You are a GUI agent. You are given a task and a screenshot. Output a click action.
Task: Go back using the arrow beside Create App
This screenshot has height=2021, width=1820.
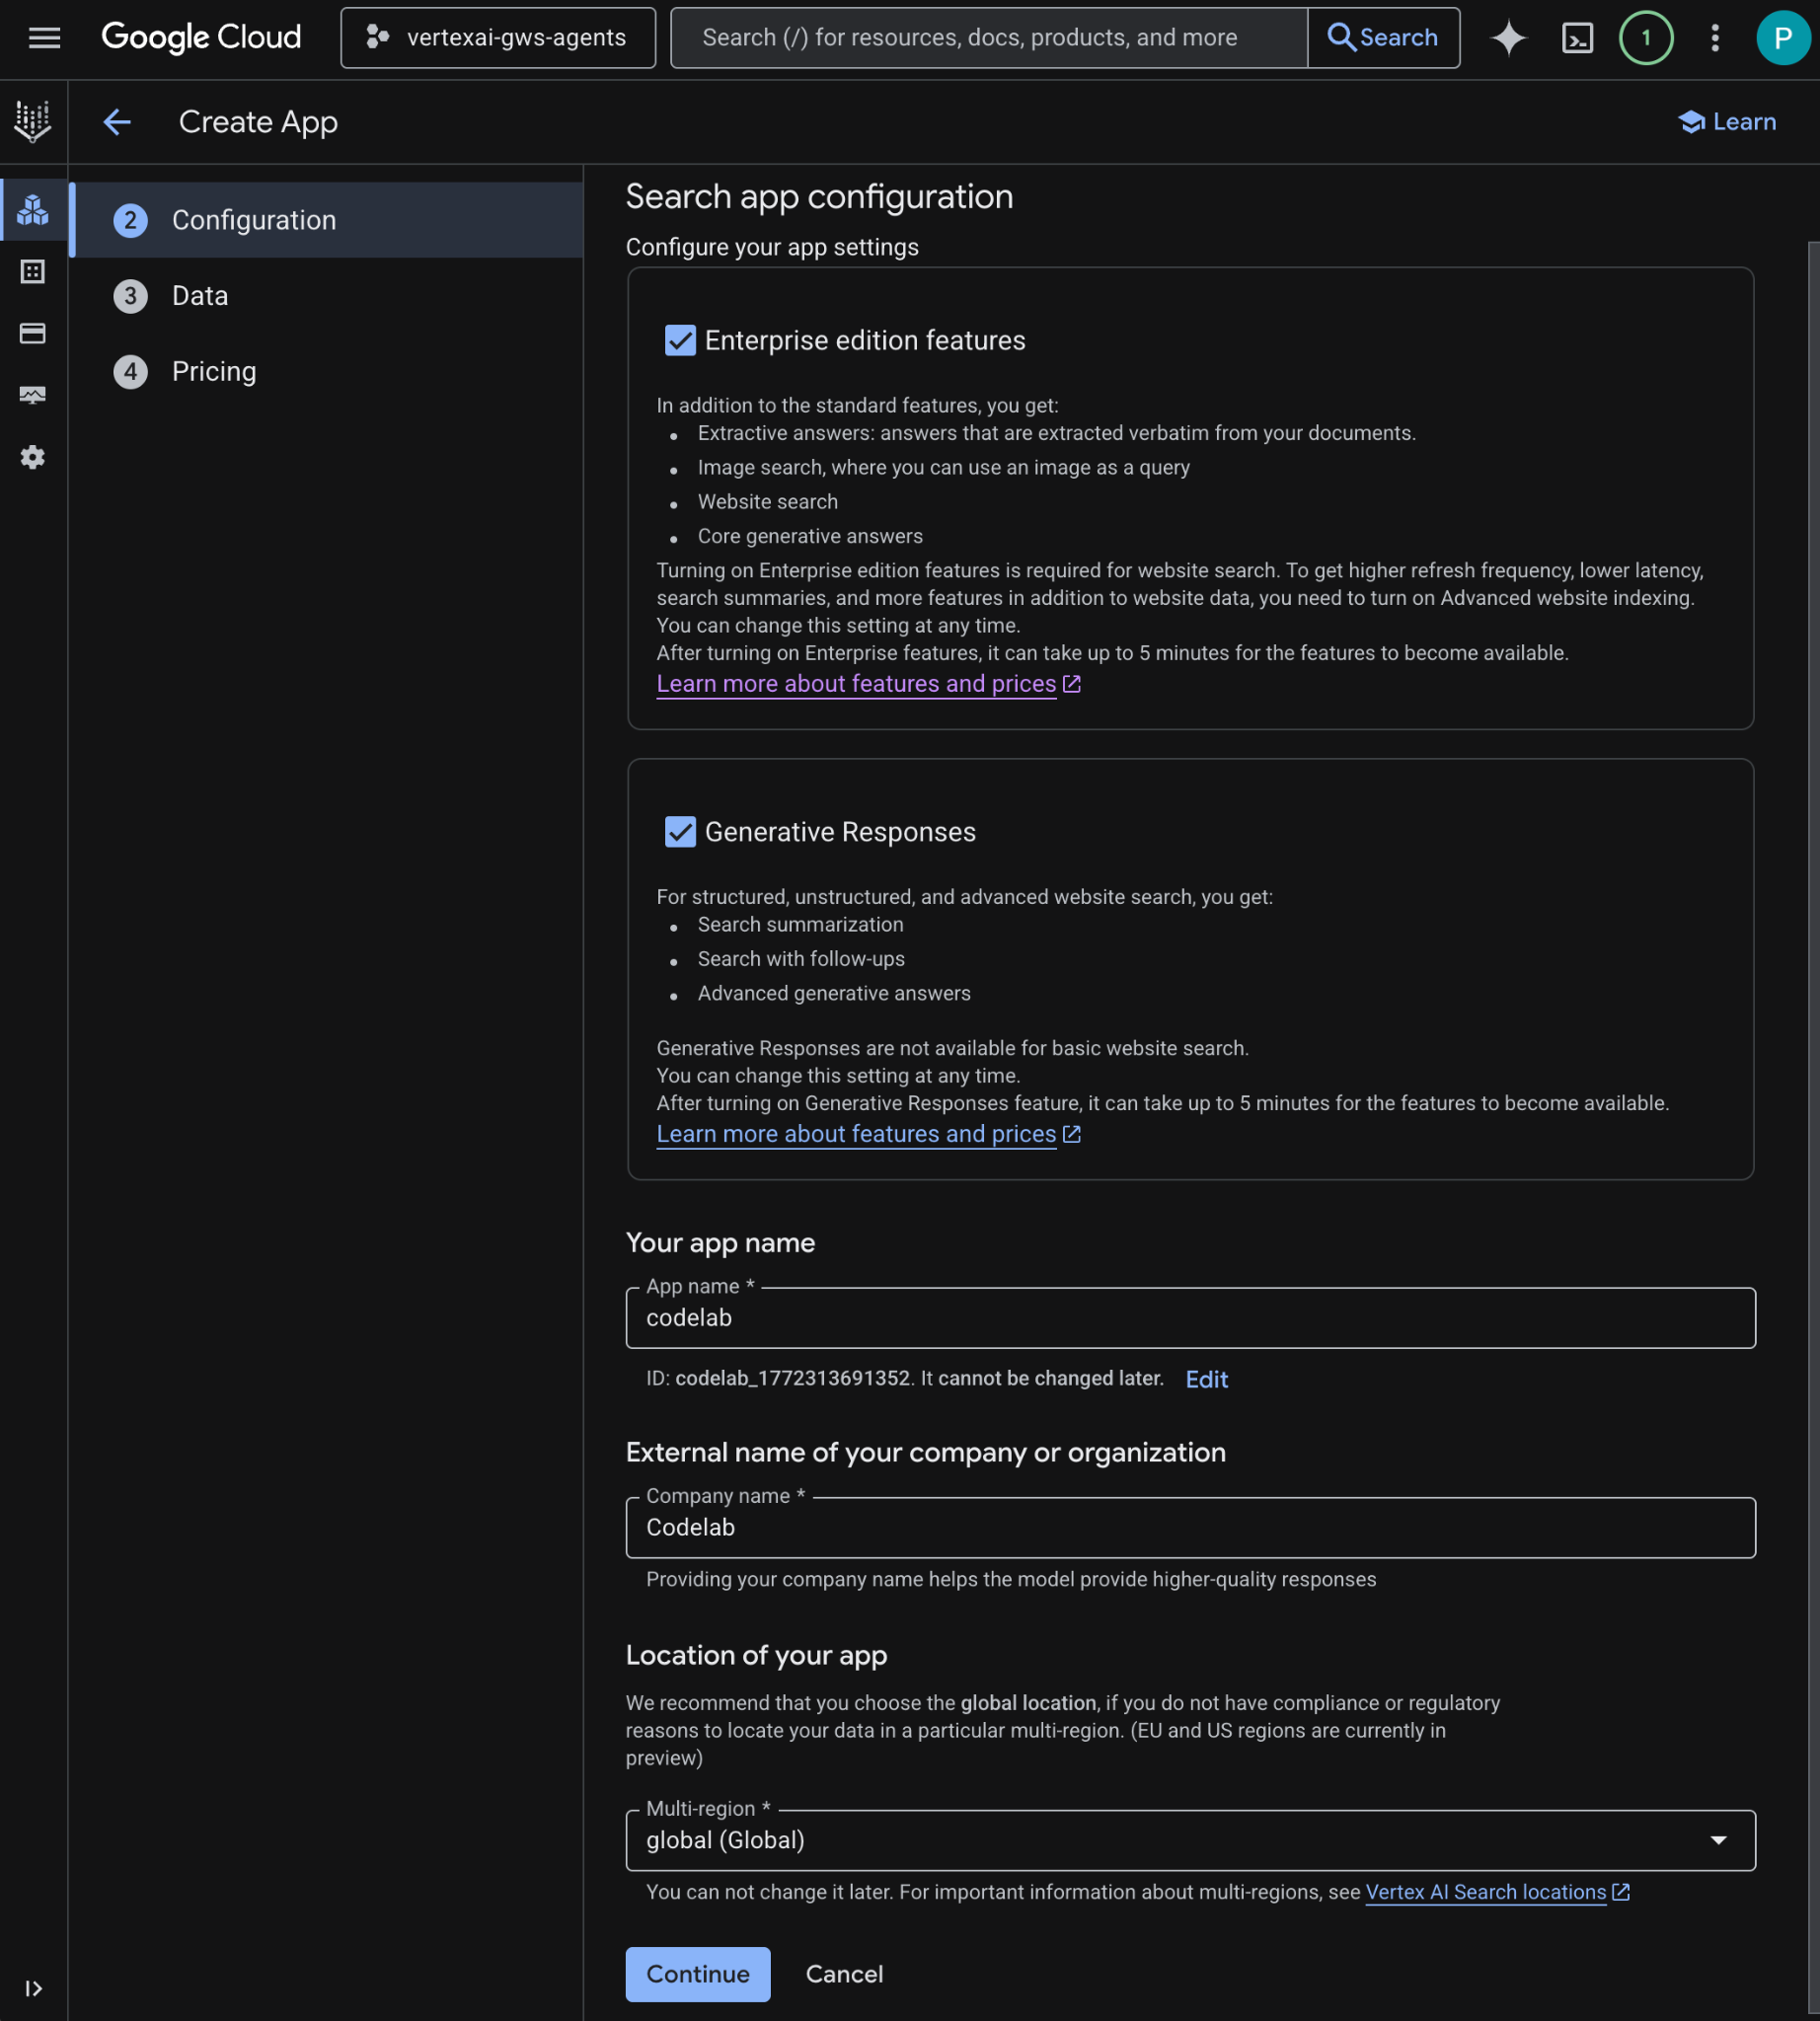coord(117,122)
